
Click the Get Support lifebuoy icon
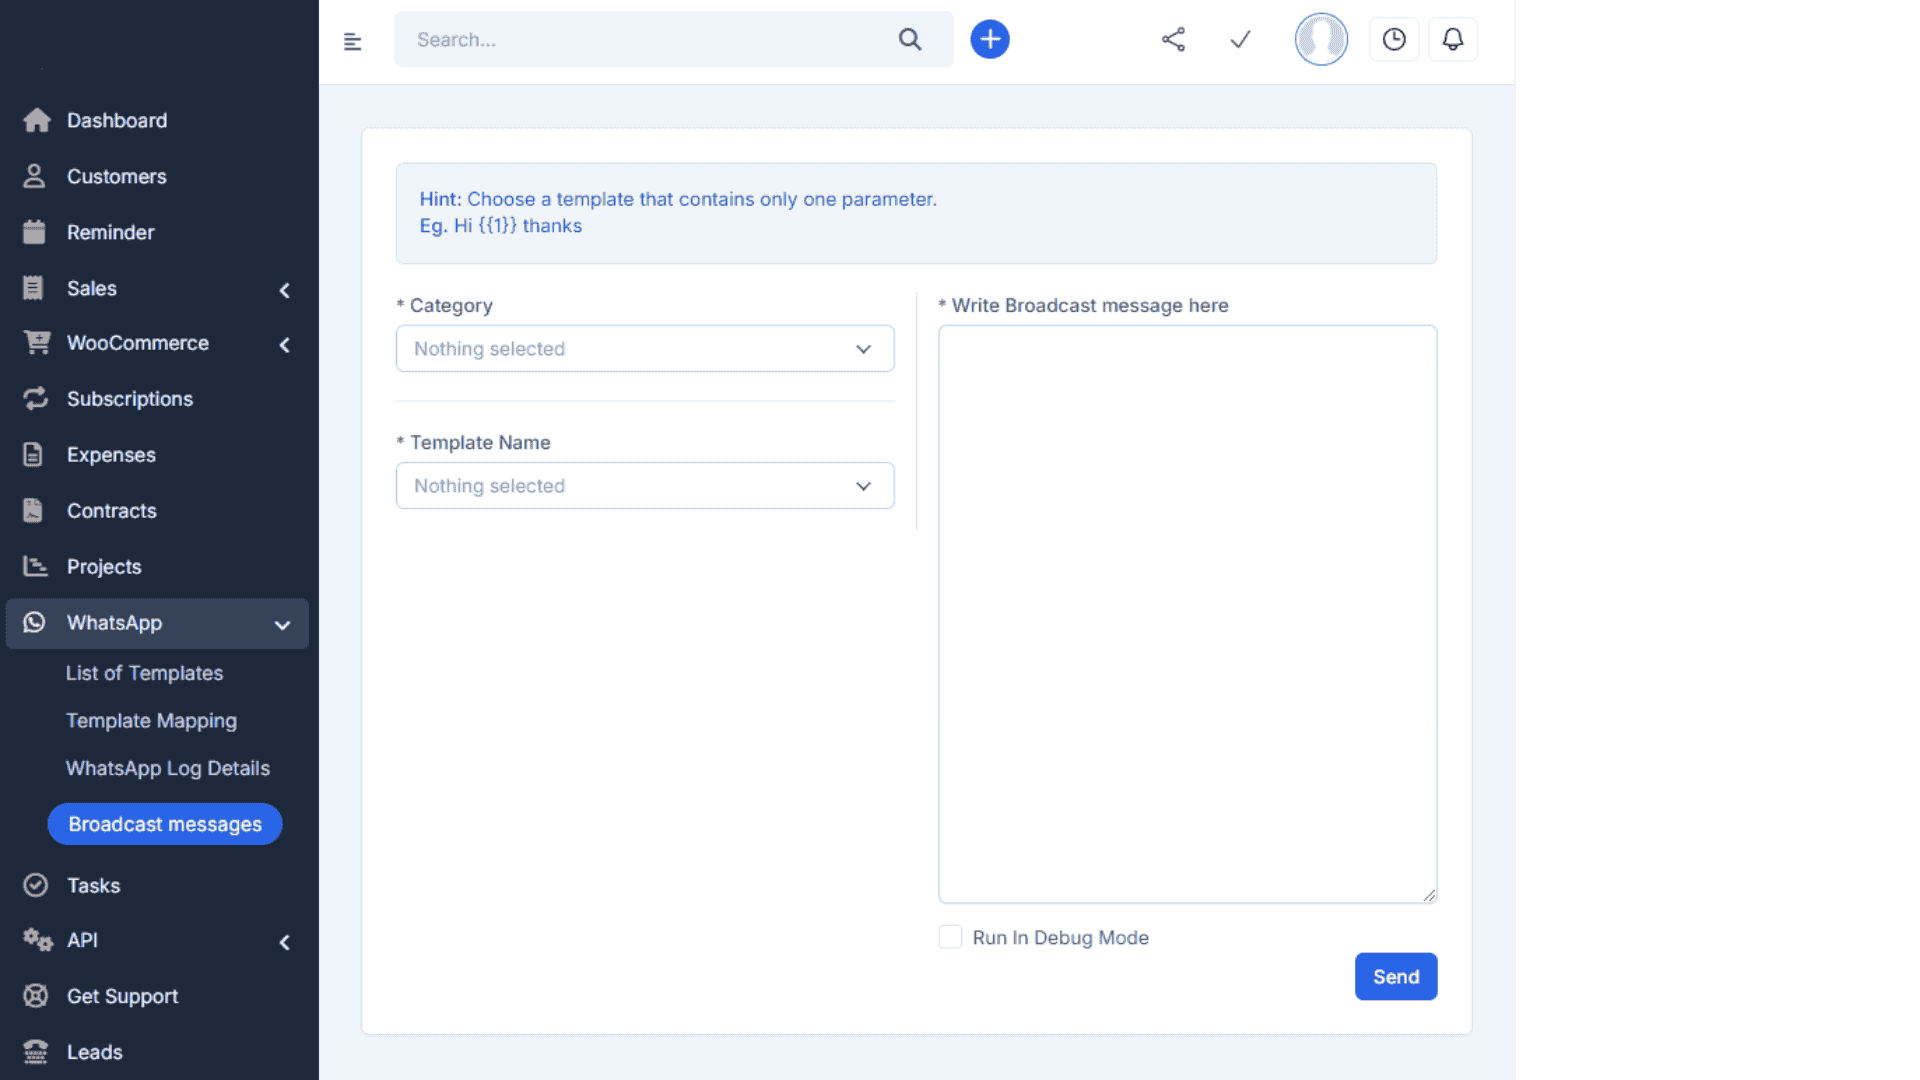point(35,996)
